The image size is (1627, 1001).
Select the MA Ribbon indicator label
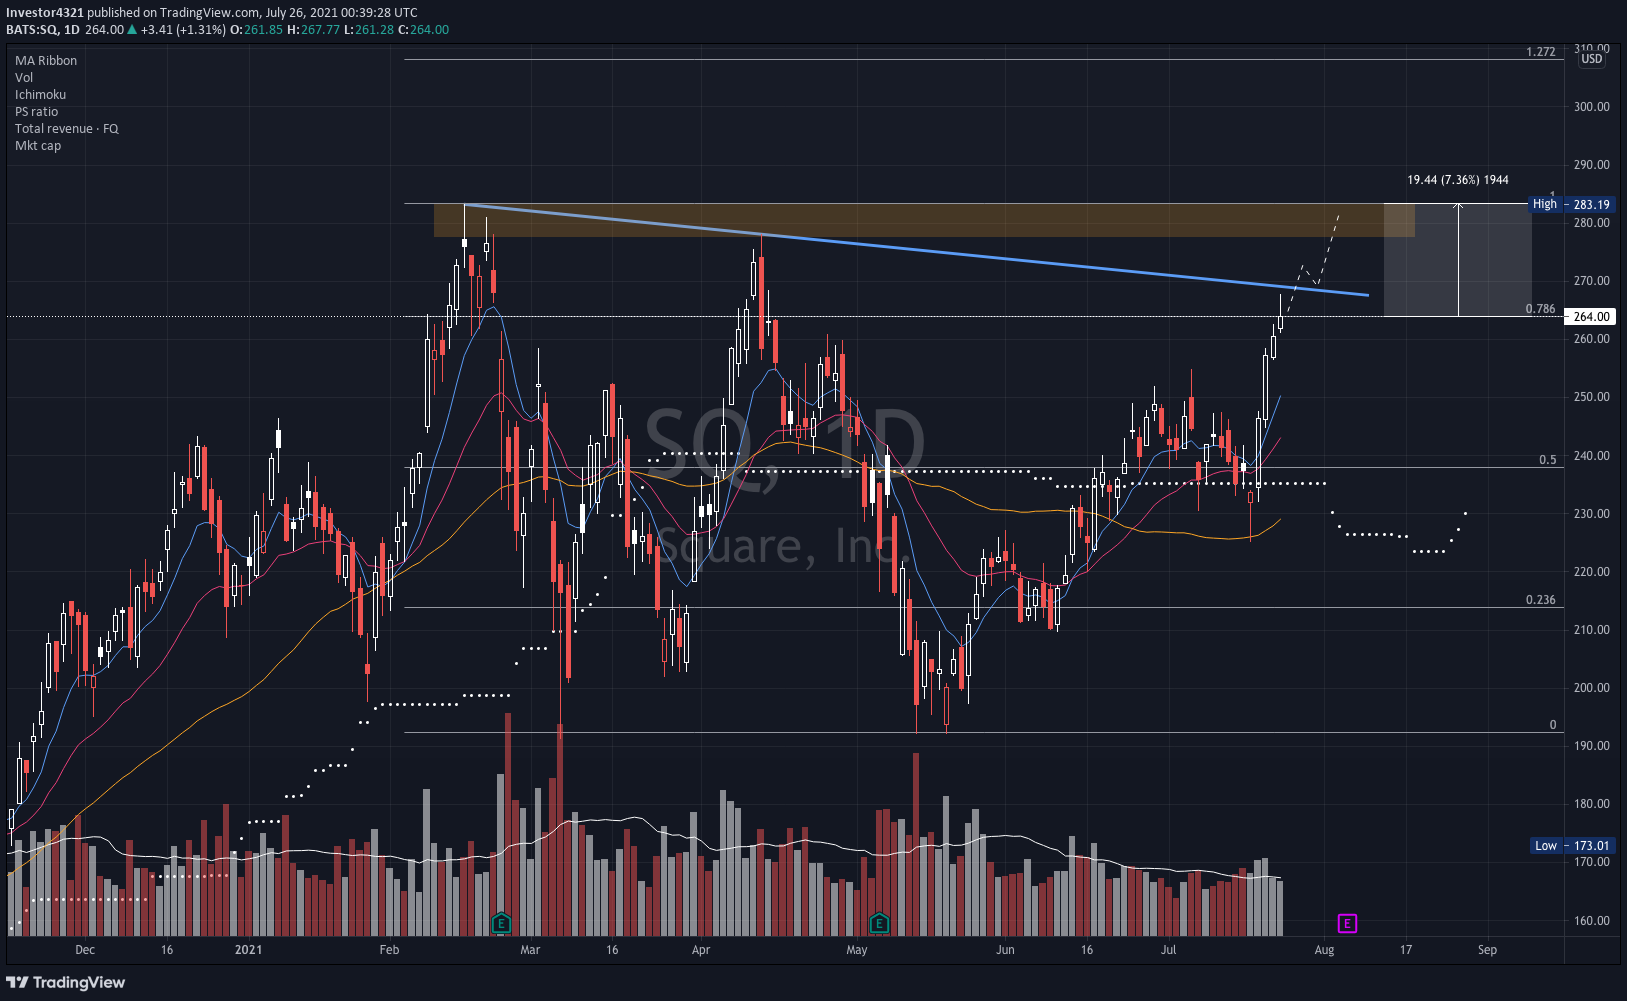click(46, 60)
